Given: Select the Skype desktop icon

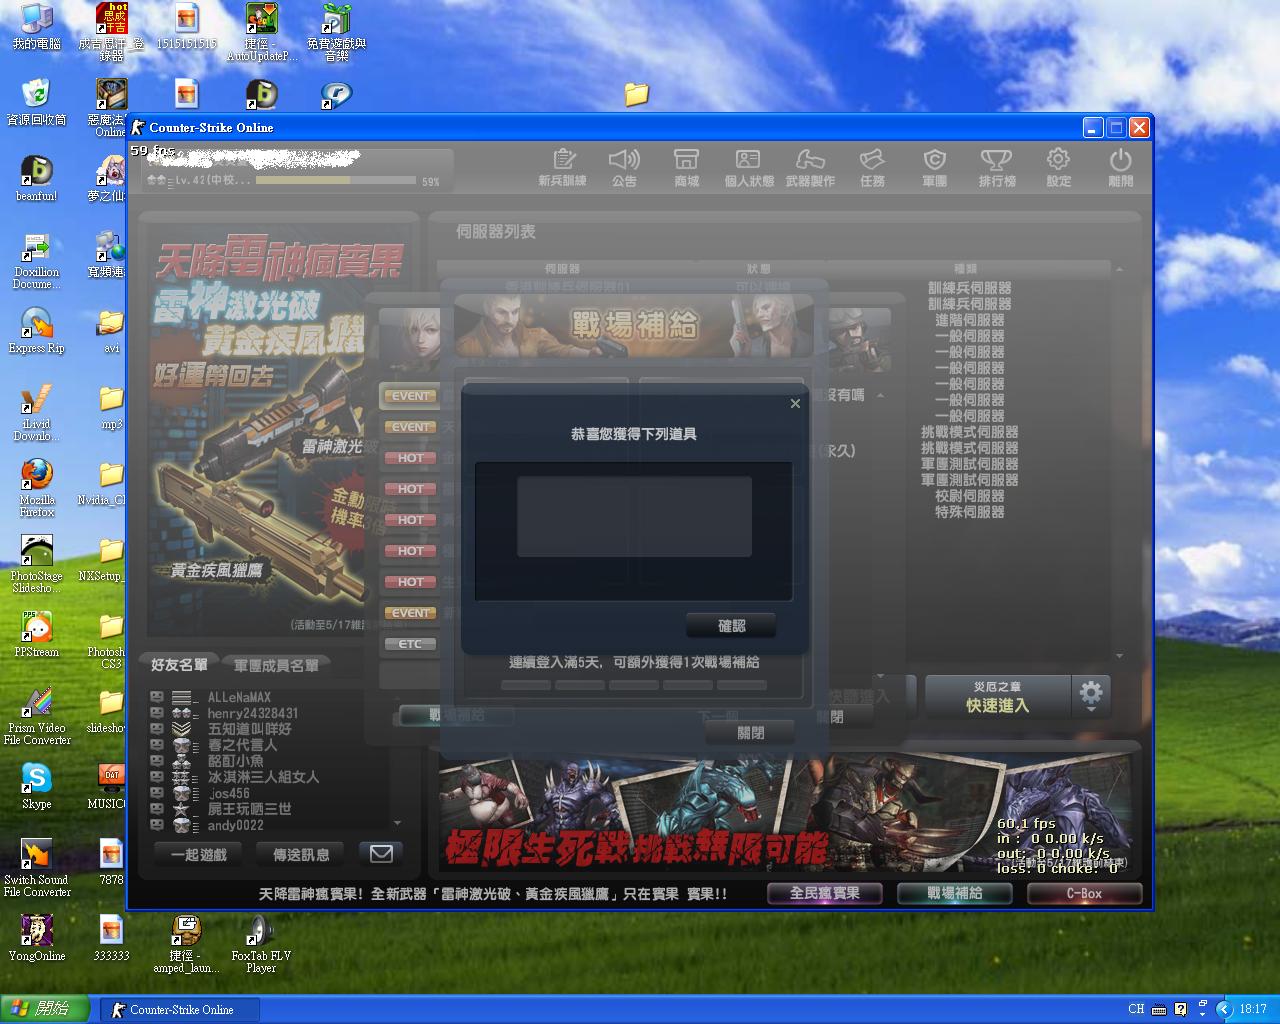Looking at the screenshot, I should pos(37,786).
